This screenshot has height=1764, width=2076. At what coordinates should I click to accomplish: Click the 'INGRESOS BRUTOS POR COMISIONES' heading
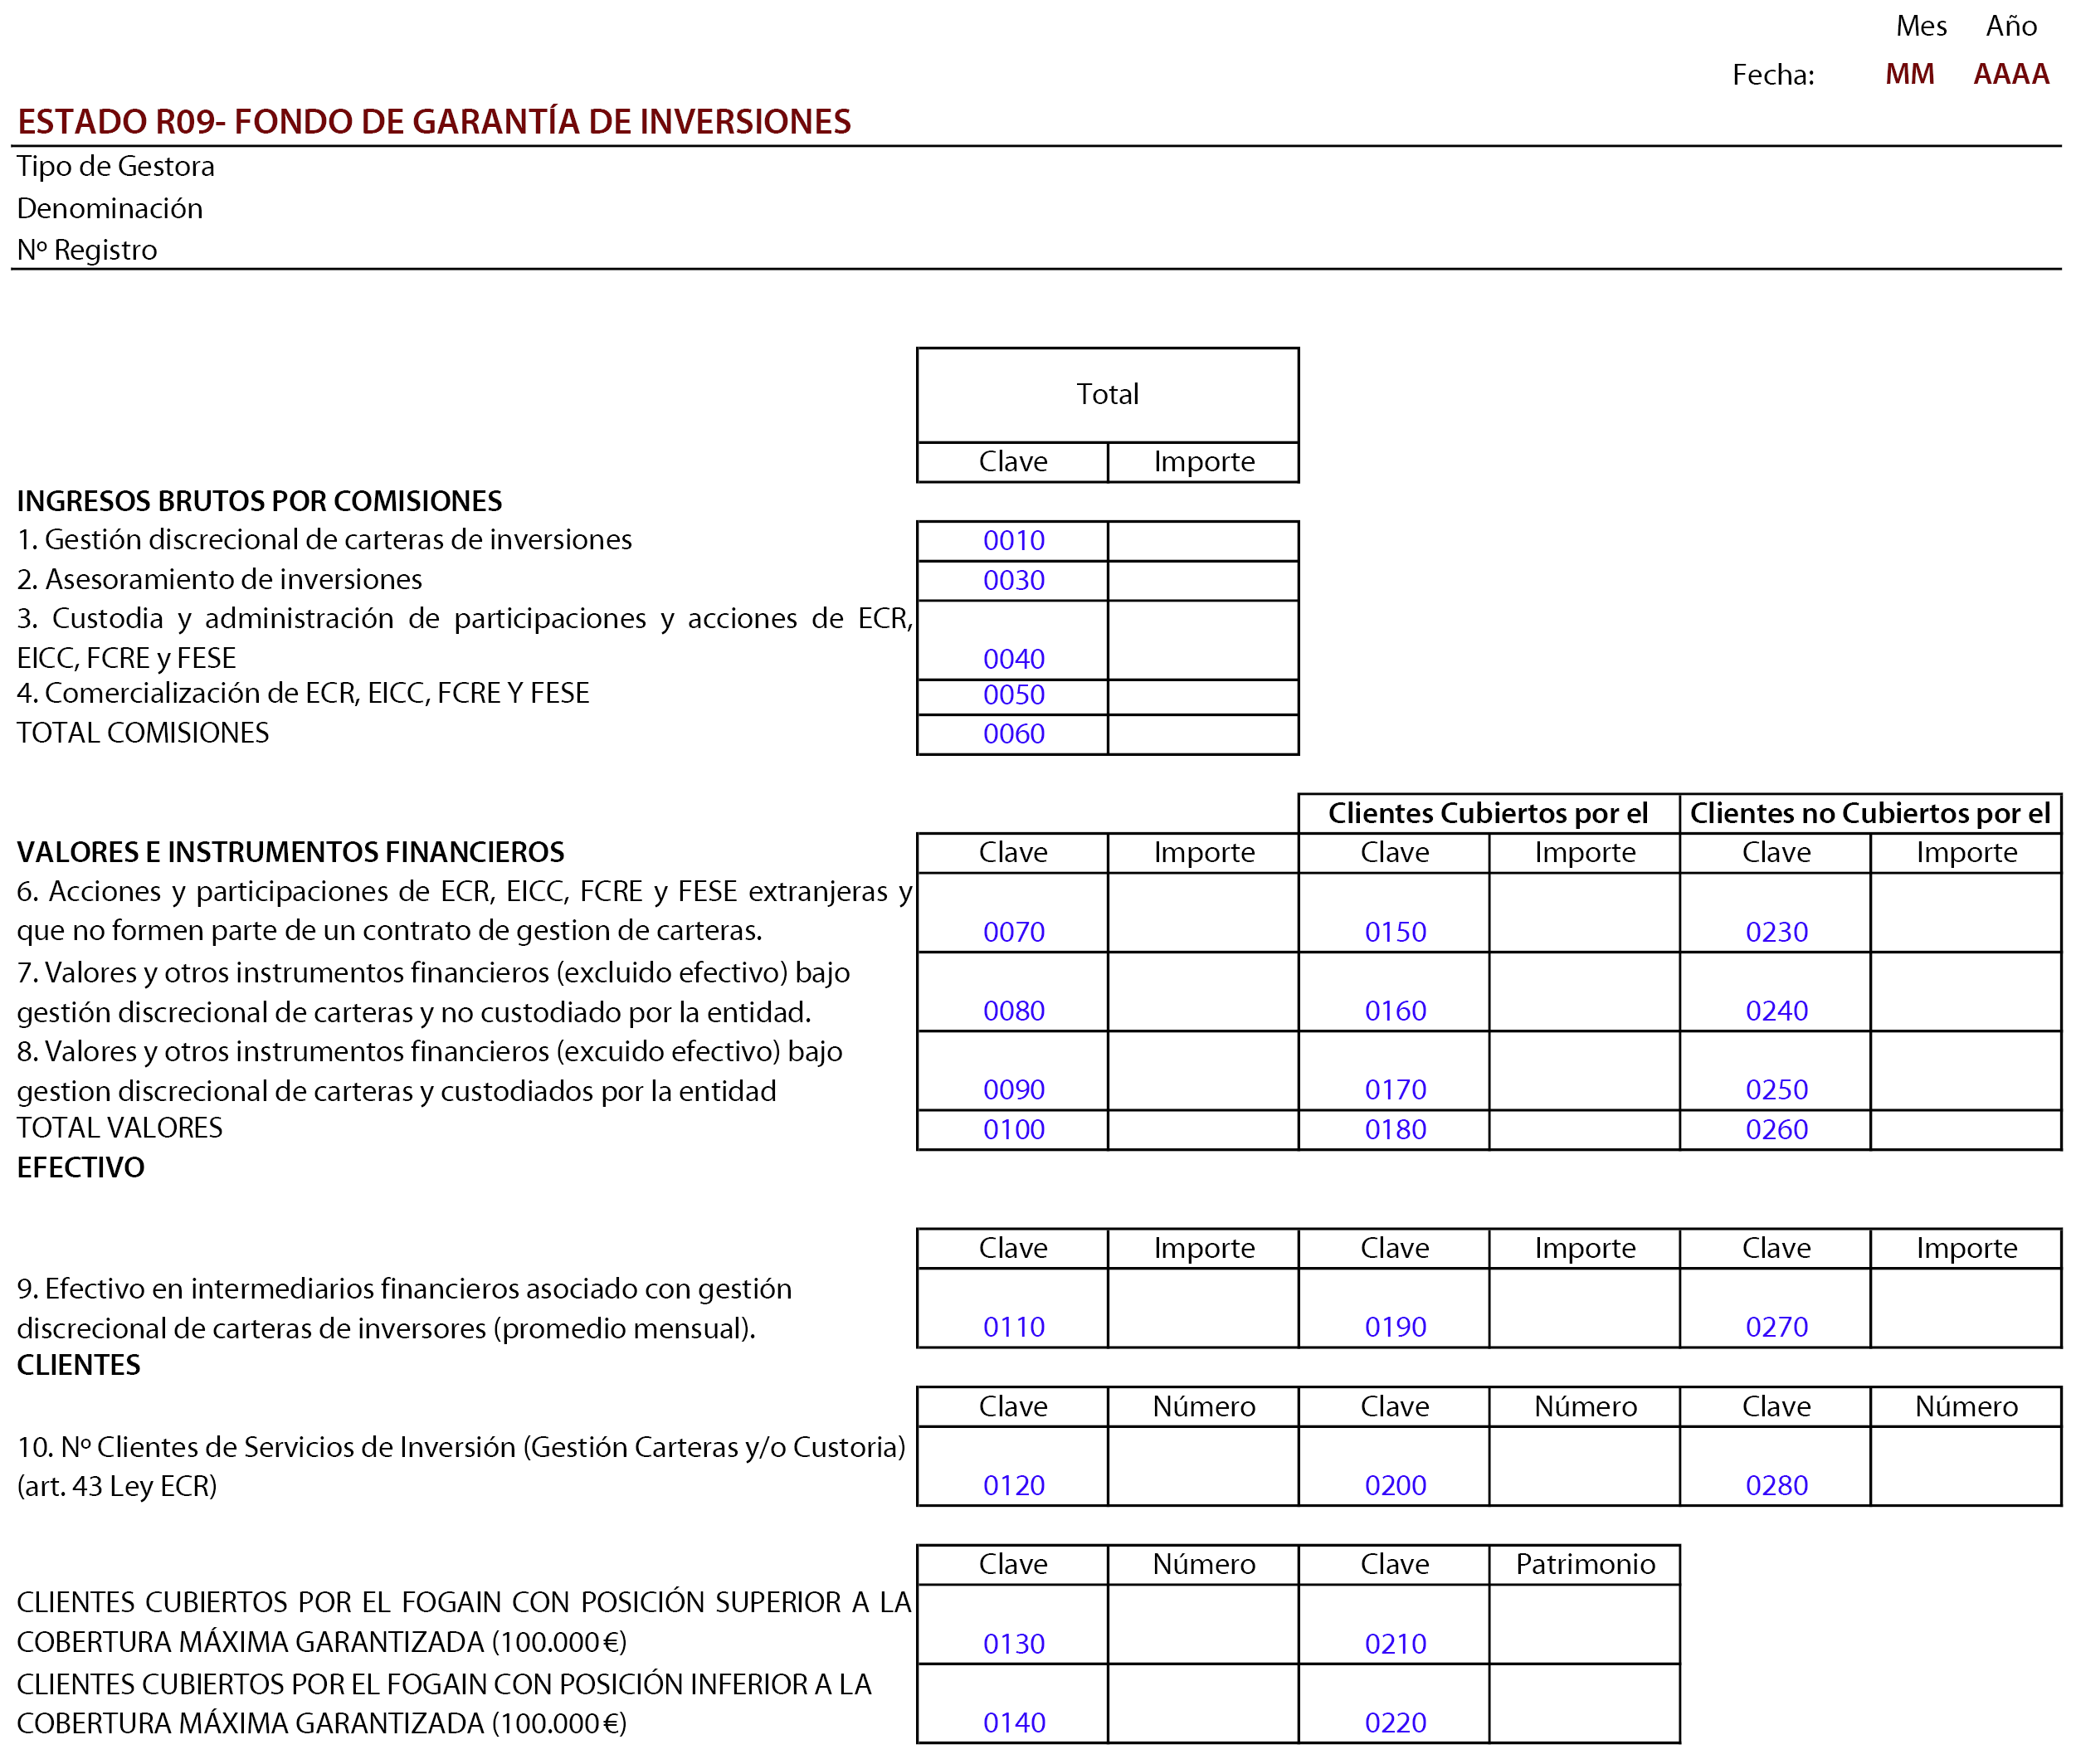(260, 502)
